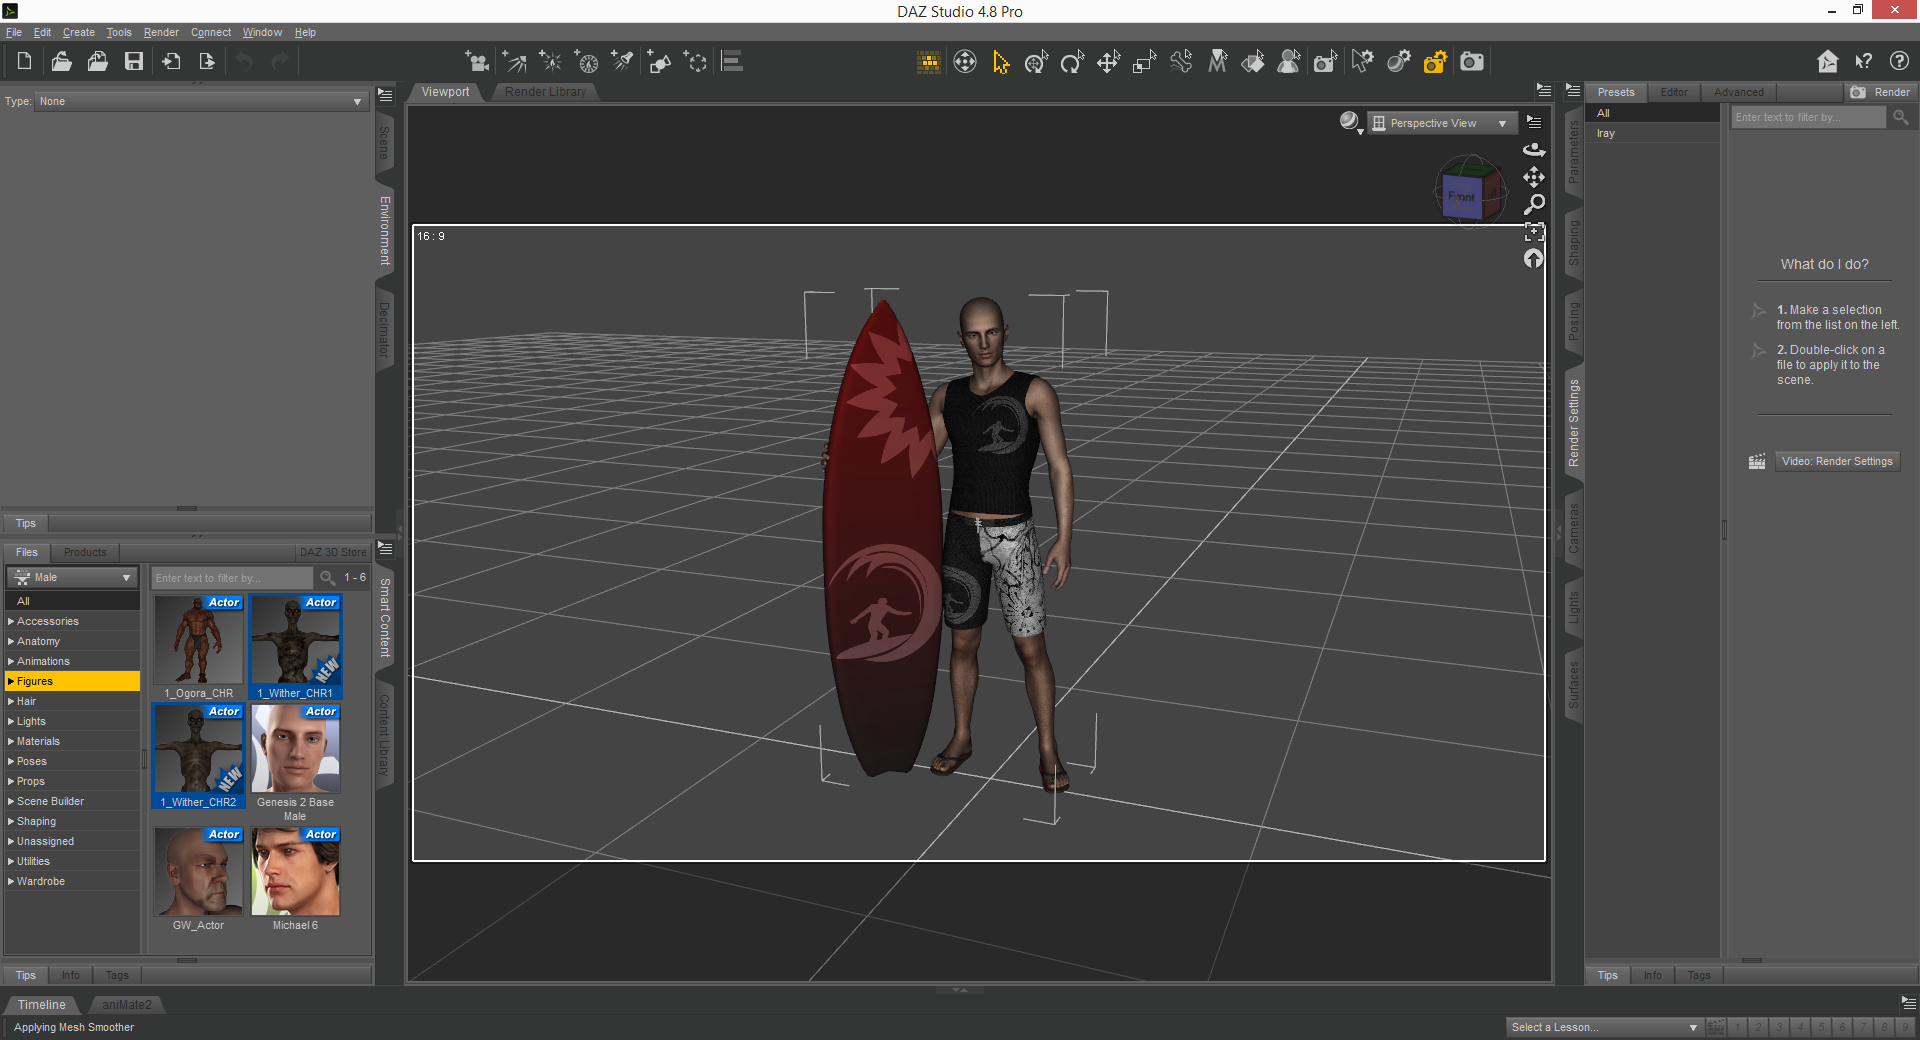
Task: Open the File menu
Action: click(x=14, y=32)
